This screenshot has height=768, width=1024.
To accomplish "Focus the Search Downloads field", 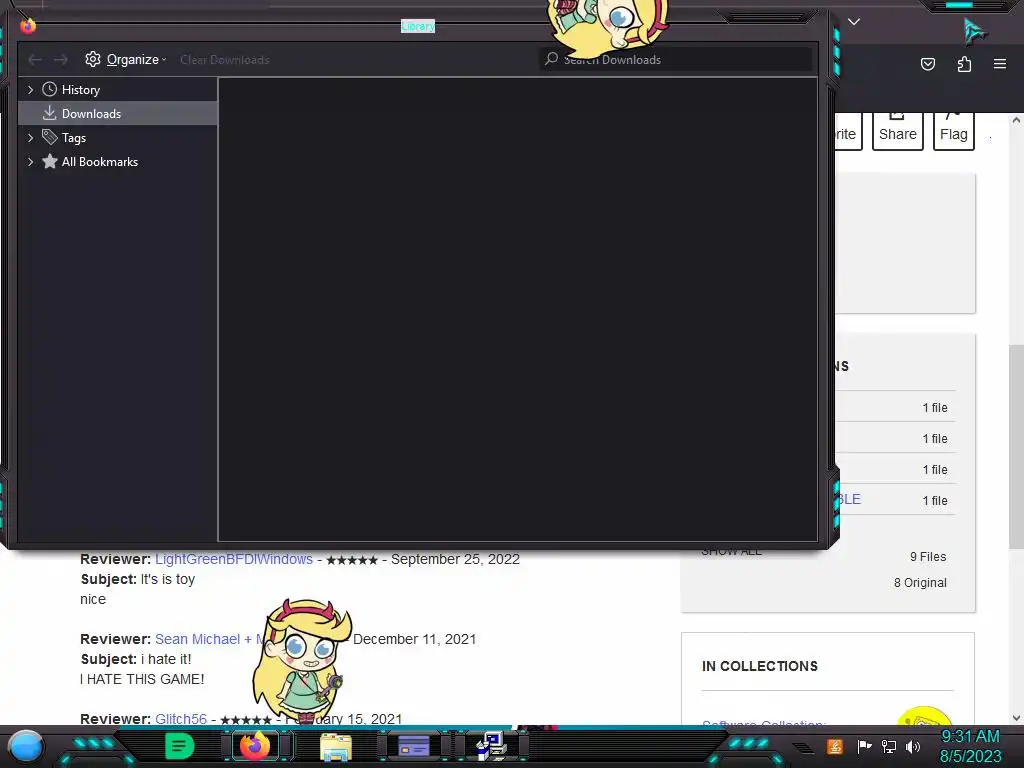I will coord(675,59).
